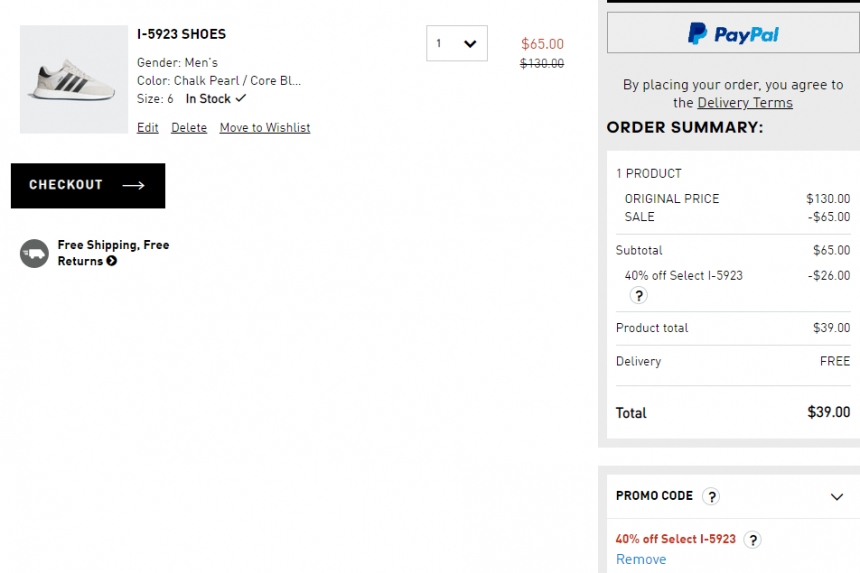This screenshot has height=573, width=860.
Task: Click the arrow on the Checkout button
Action: coord(133,185)
